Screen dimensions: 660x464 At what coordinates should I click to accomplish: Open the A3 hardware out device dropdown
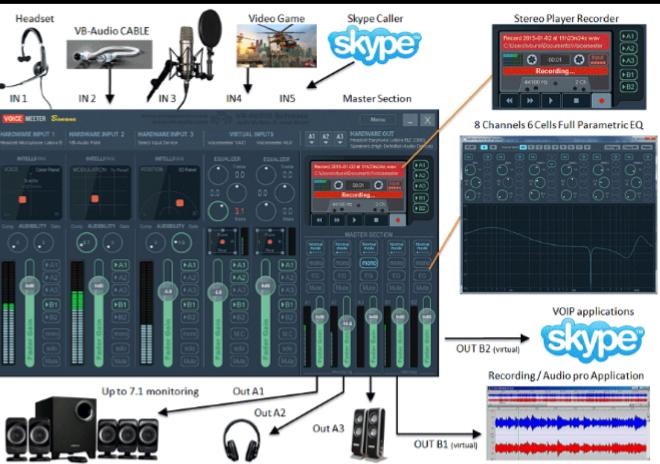pyautogui.click(x=339, y=139)
